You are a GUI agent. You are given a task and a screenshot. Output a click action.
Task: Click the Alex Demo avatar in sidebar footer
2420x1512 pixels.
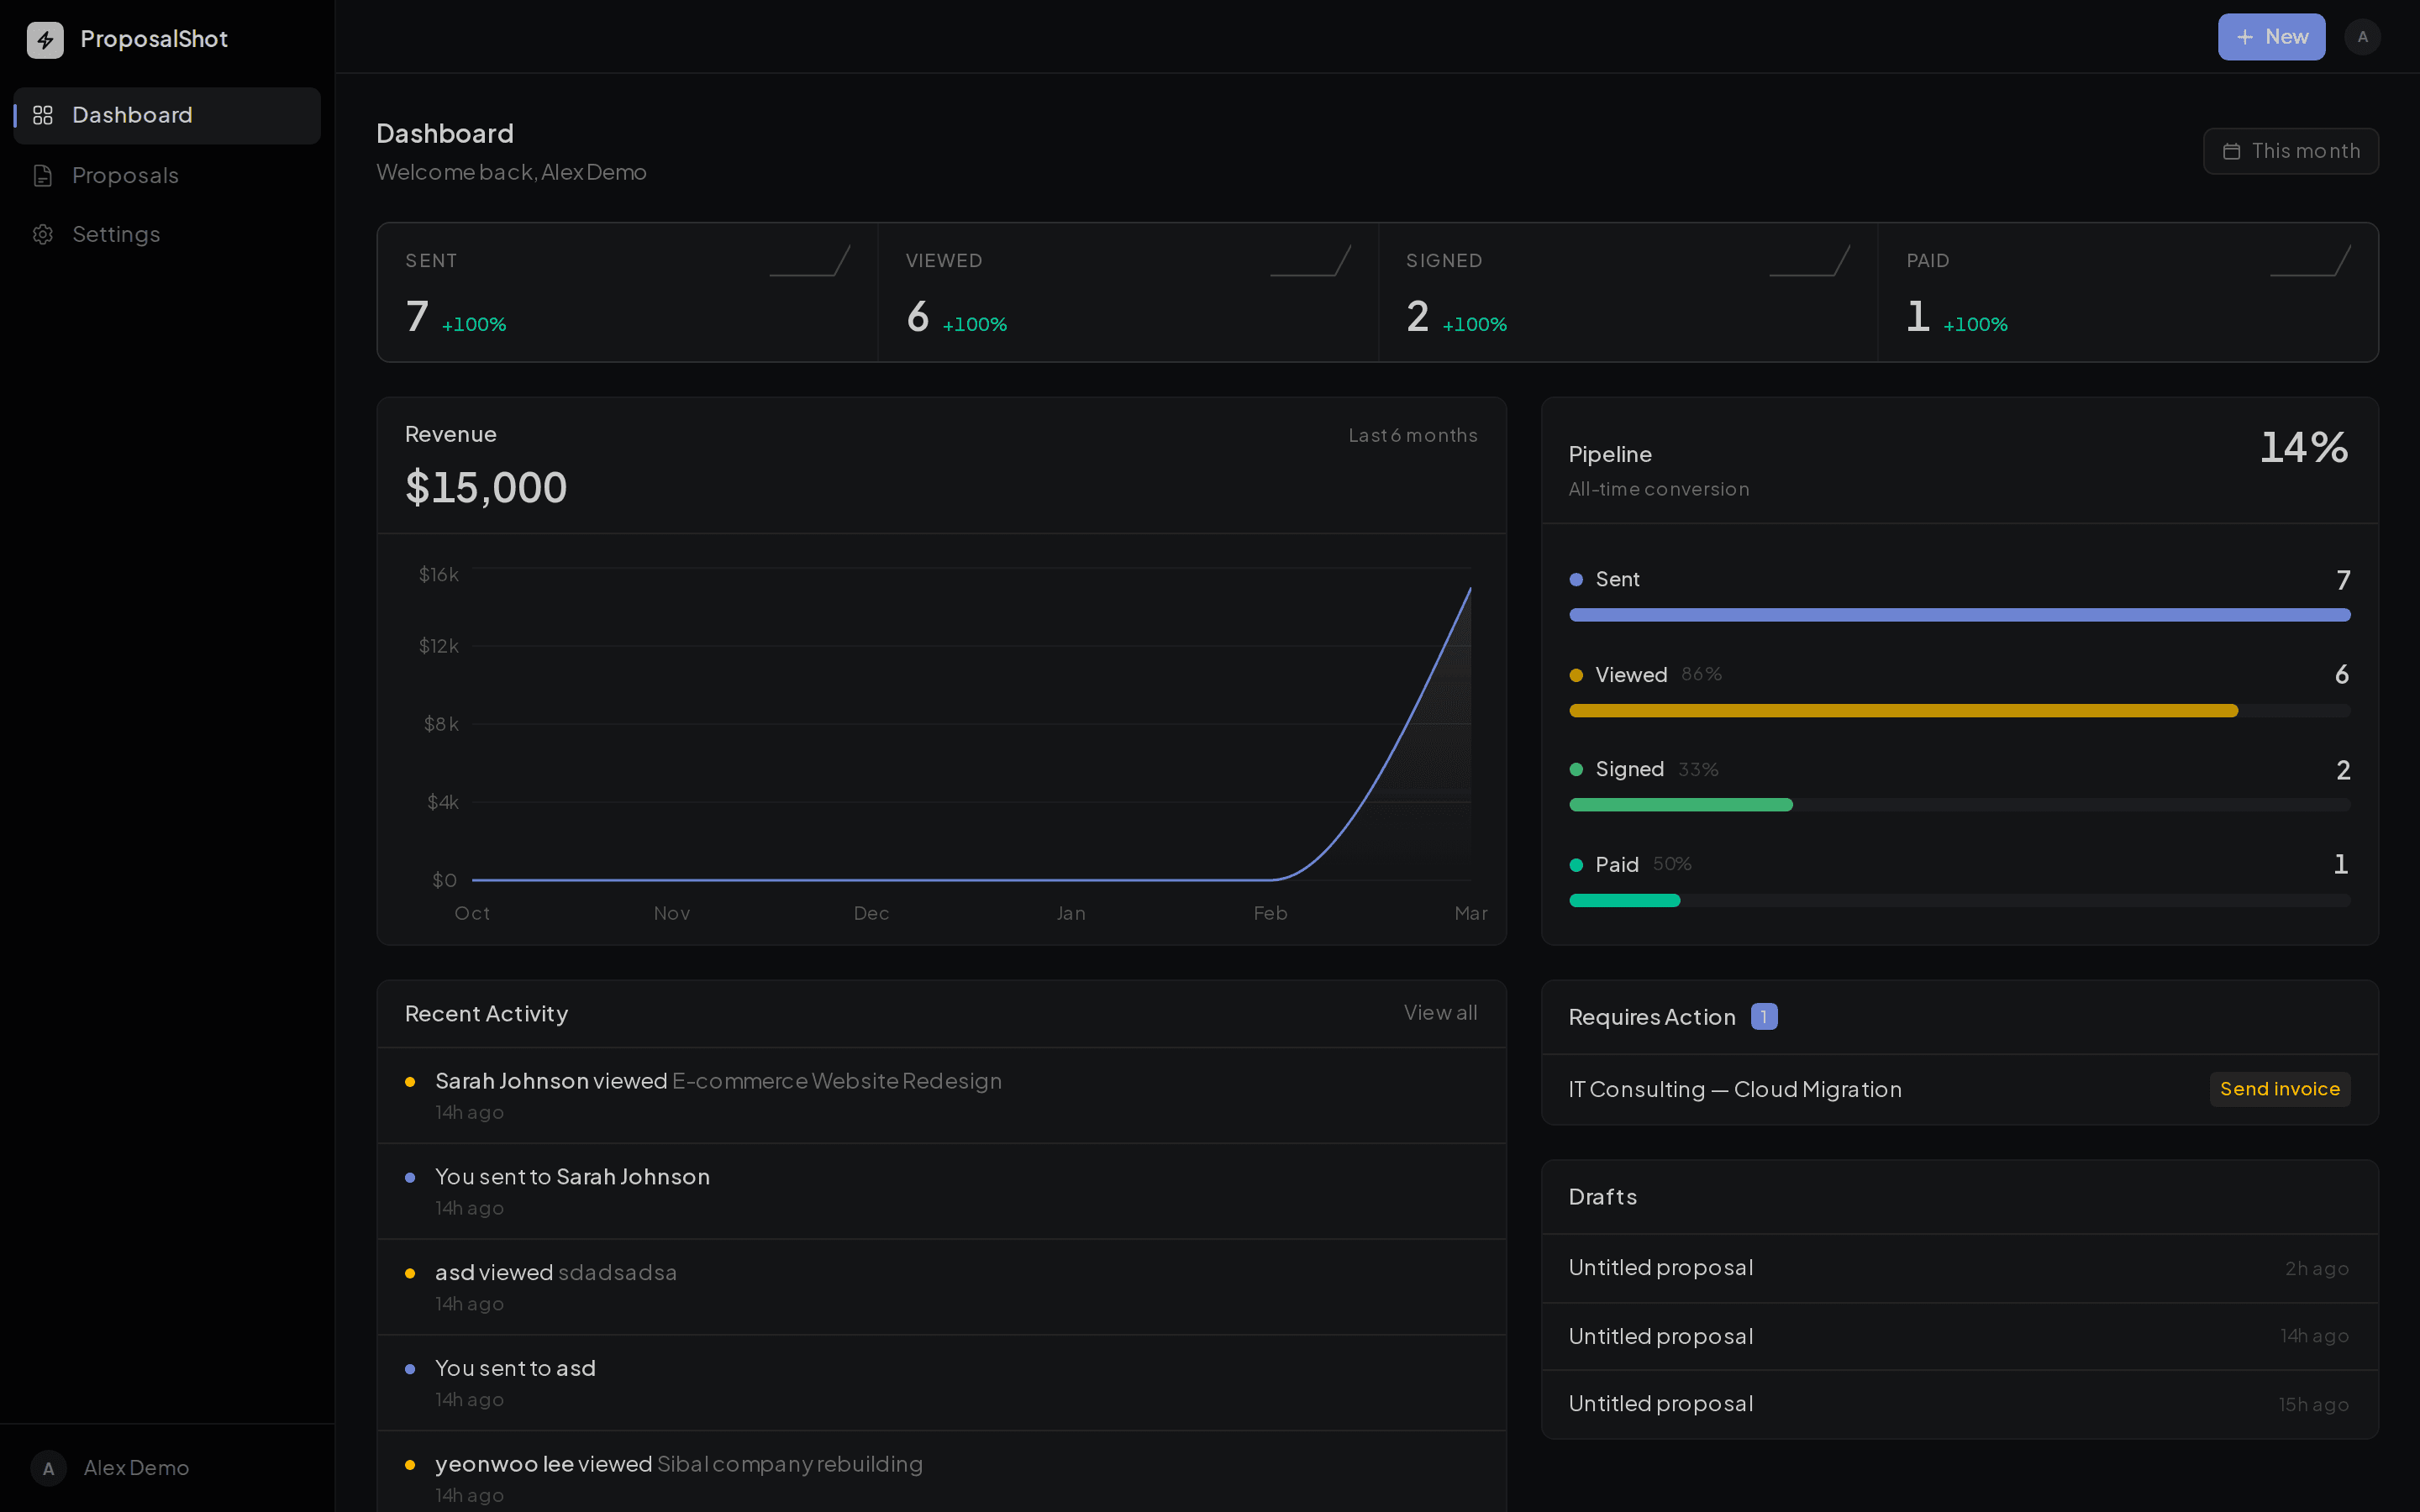(x=48, y=1468)
